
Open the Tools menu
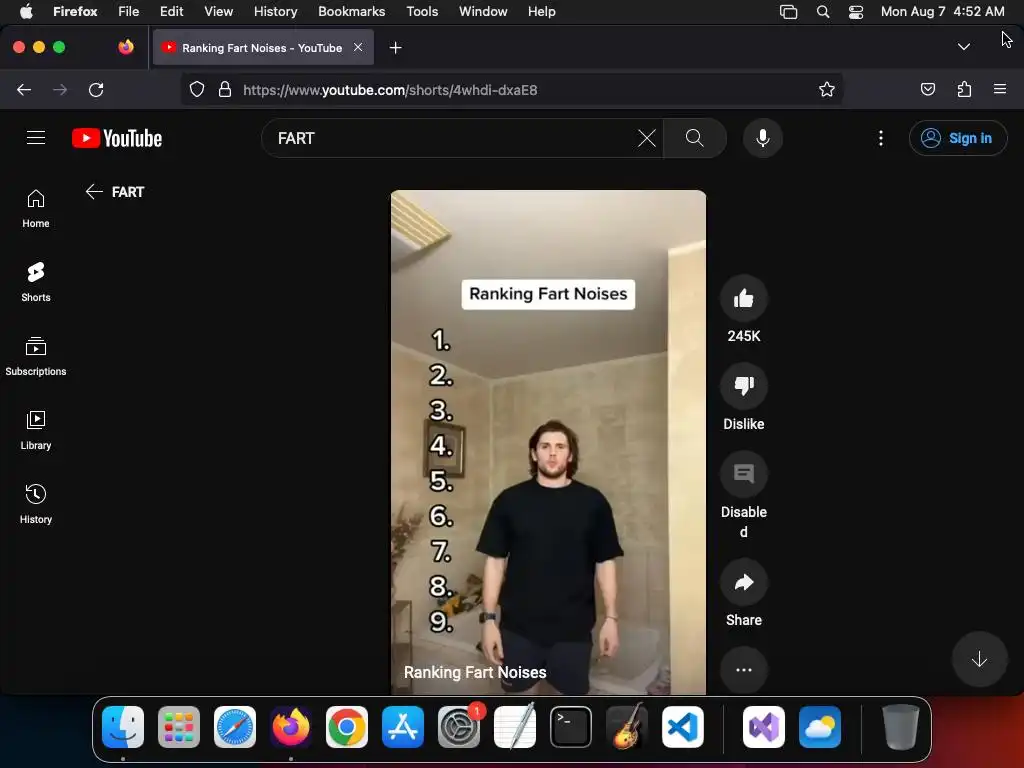[x=422, y=12]
